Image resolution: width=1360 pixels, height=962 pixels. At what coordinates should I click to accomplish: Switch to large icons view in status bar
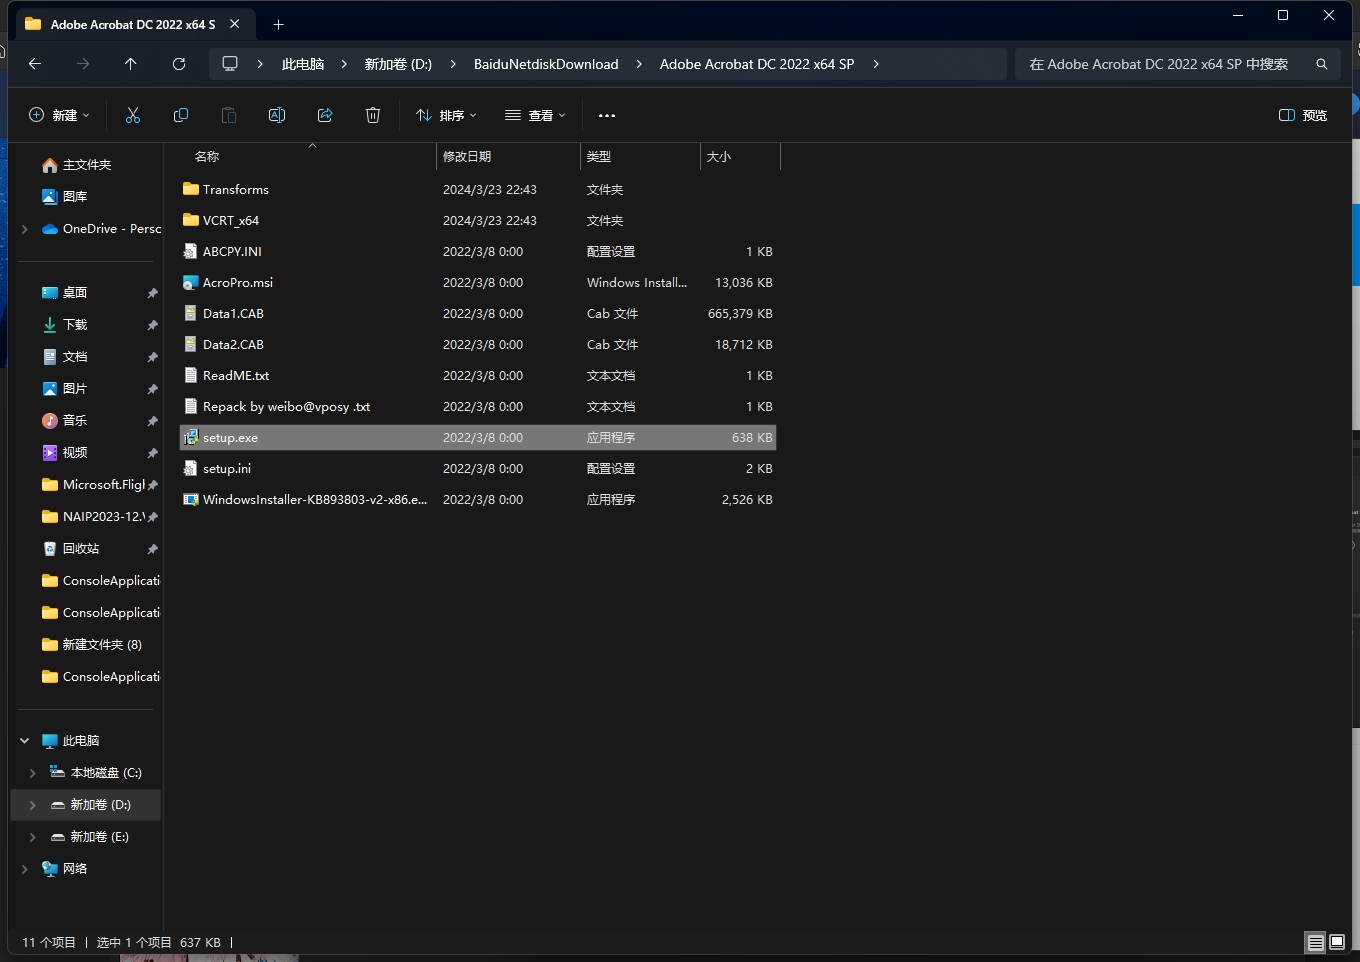[1337, 942]
